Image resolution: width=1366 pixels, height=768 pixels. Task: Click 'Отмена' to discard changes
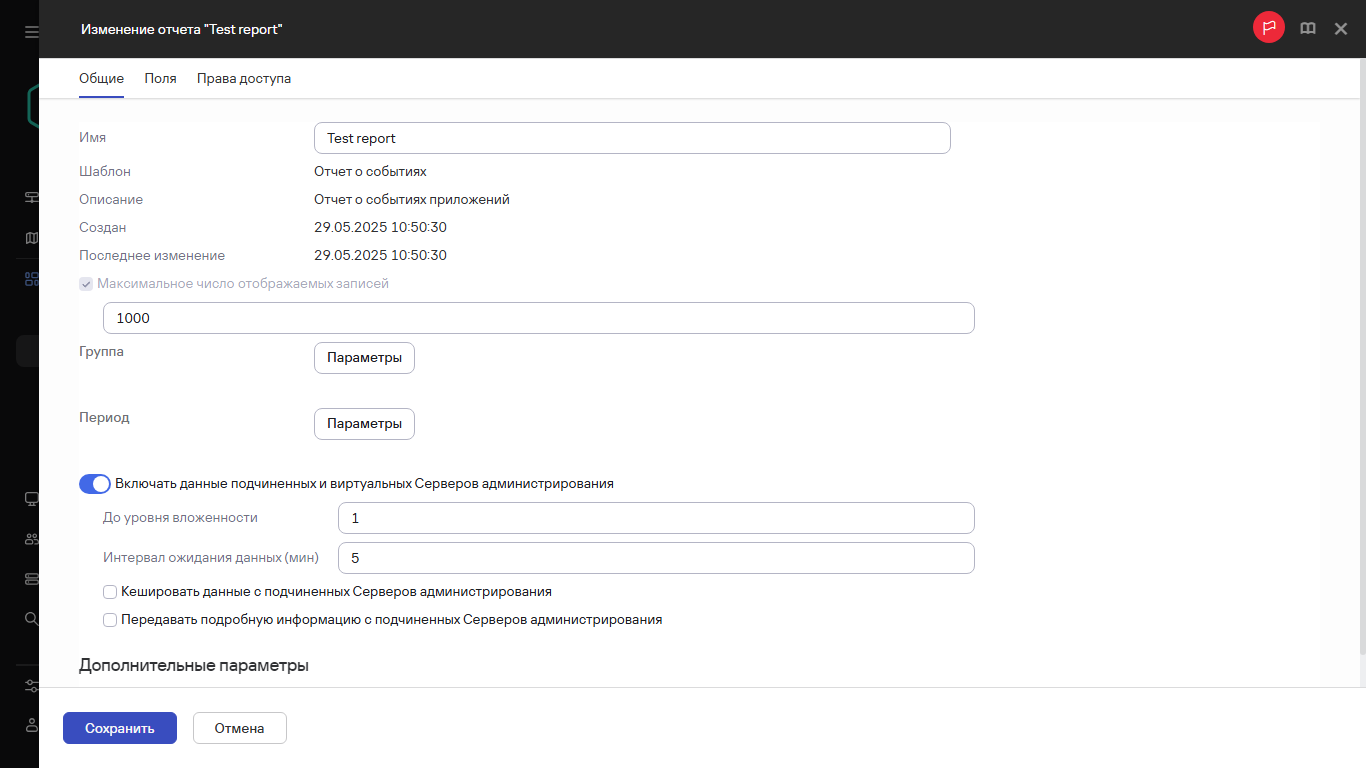[239, 728]
